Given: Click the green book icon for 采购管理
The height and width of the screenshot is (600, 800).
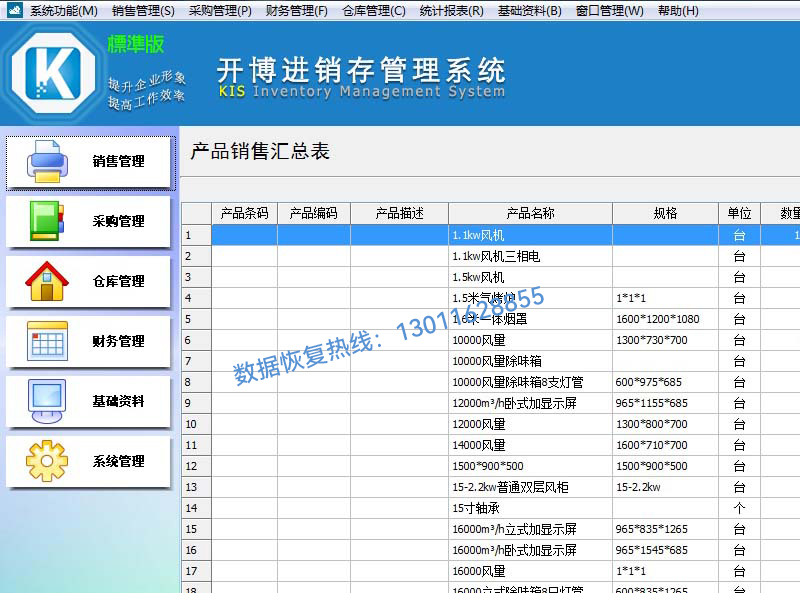Looking at the screenshot, I should coord(47,221).
